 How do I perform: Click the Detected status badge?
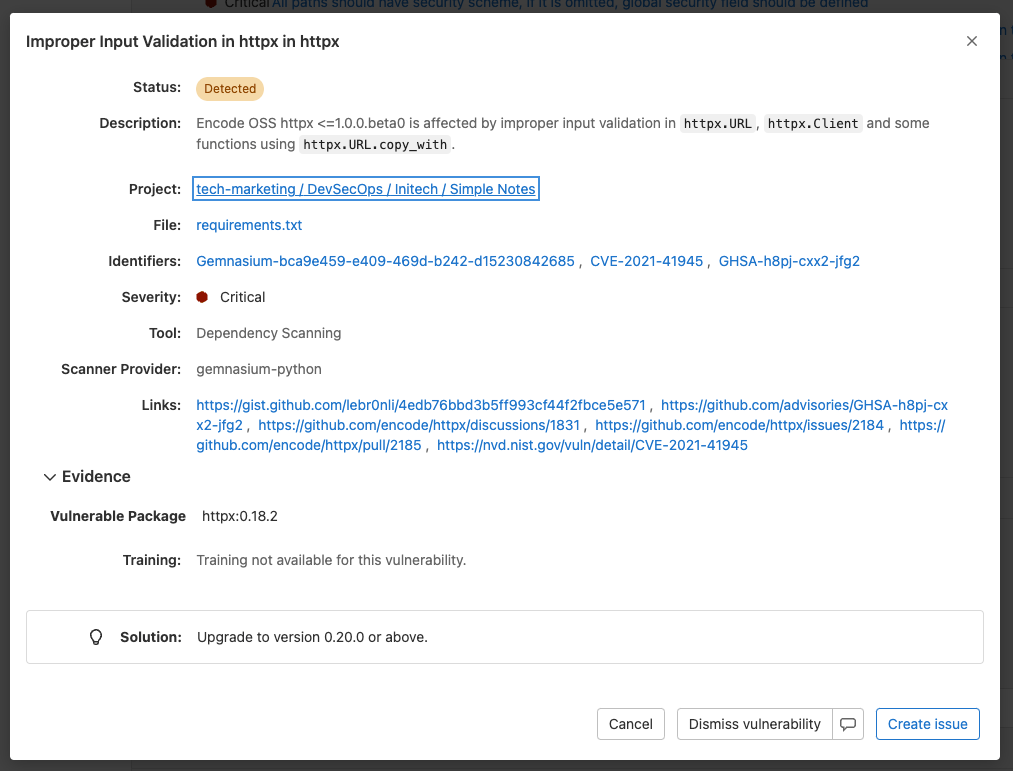tap(229, 89)
